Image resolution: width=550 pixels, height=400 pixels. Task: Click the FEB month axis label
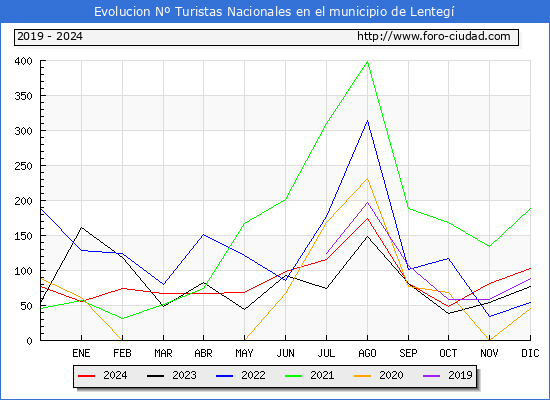(x=122, y=353)
